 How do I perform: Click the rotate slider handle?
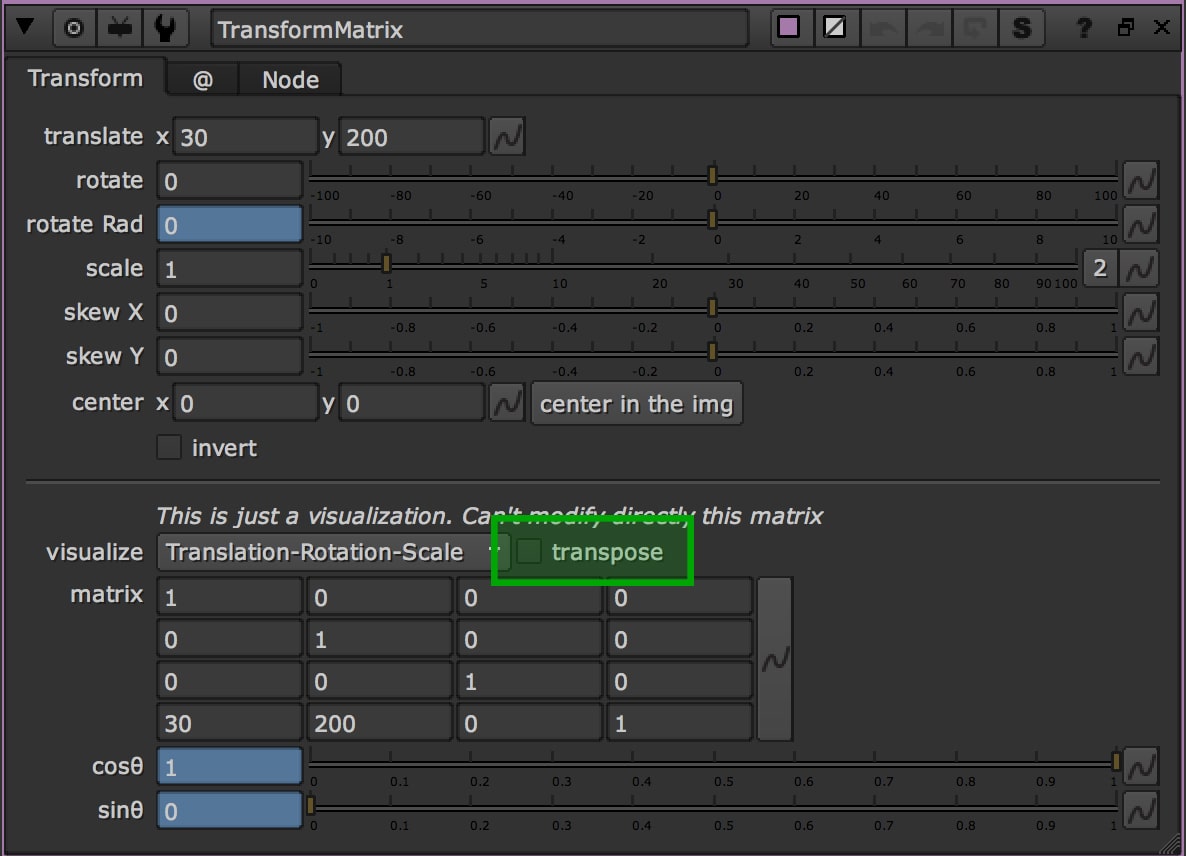(x=712, y=175)
